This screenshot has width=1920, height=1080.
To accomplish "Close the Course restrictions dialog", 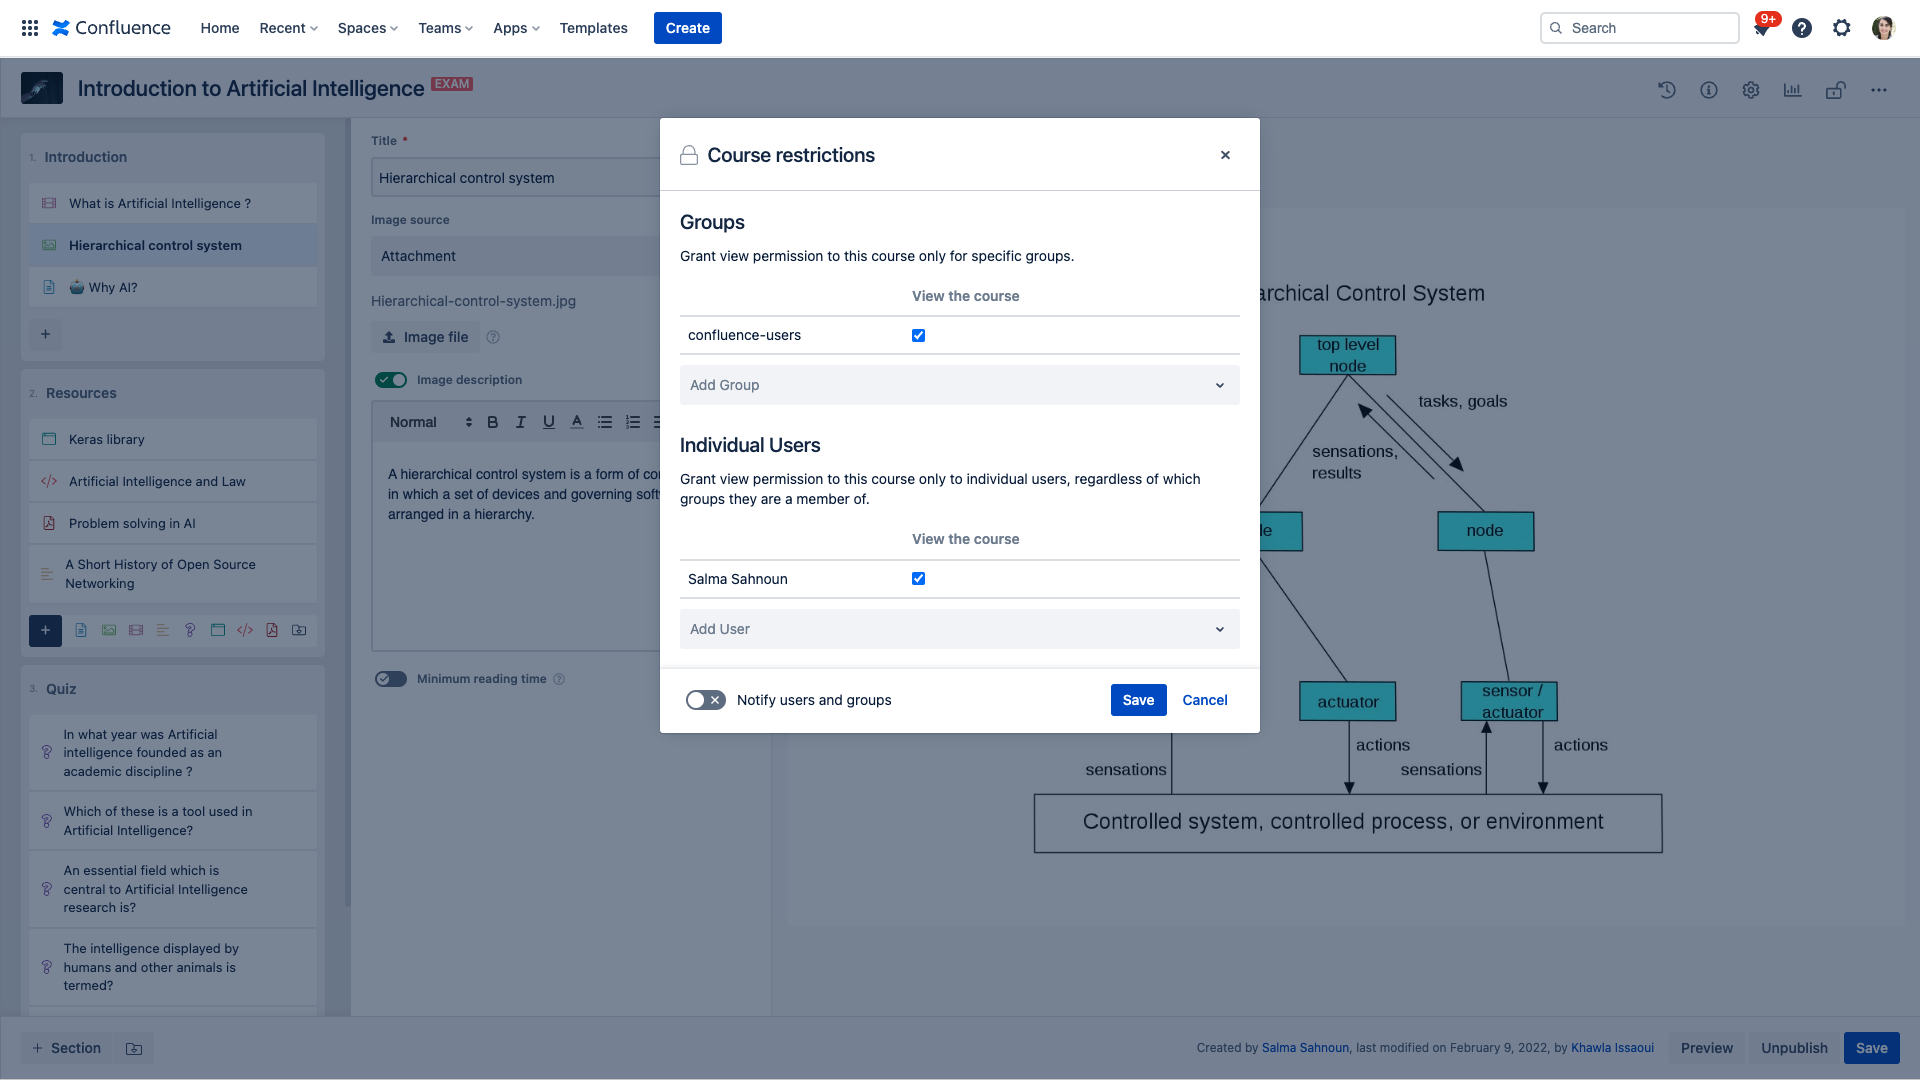I will point(1225,155).
